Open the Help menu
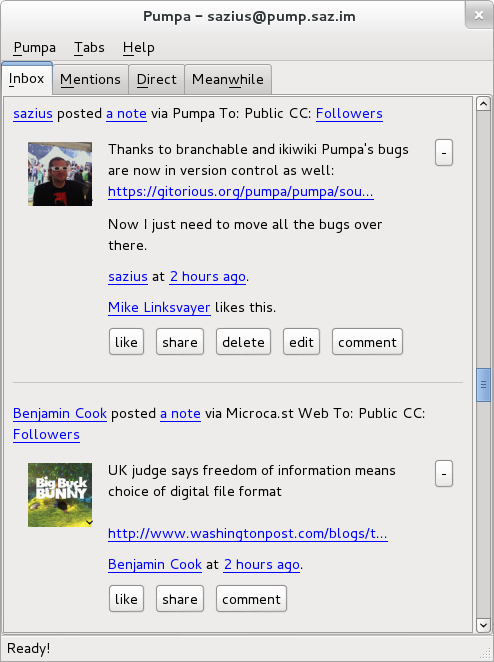The image size is (494, 662). click(x=138, y=47)
